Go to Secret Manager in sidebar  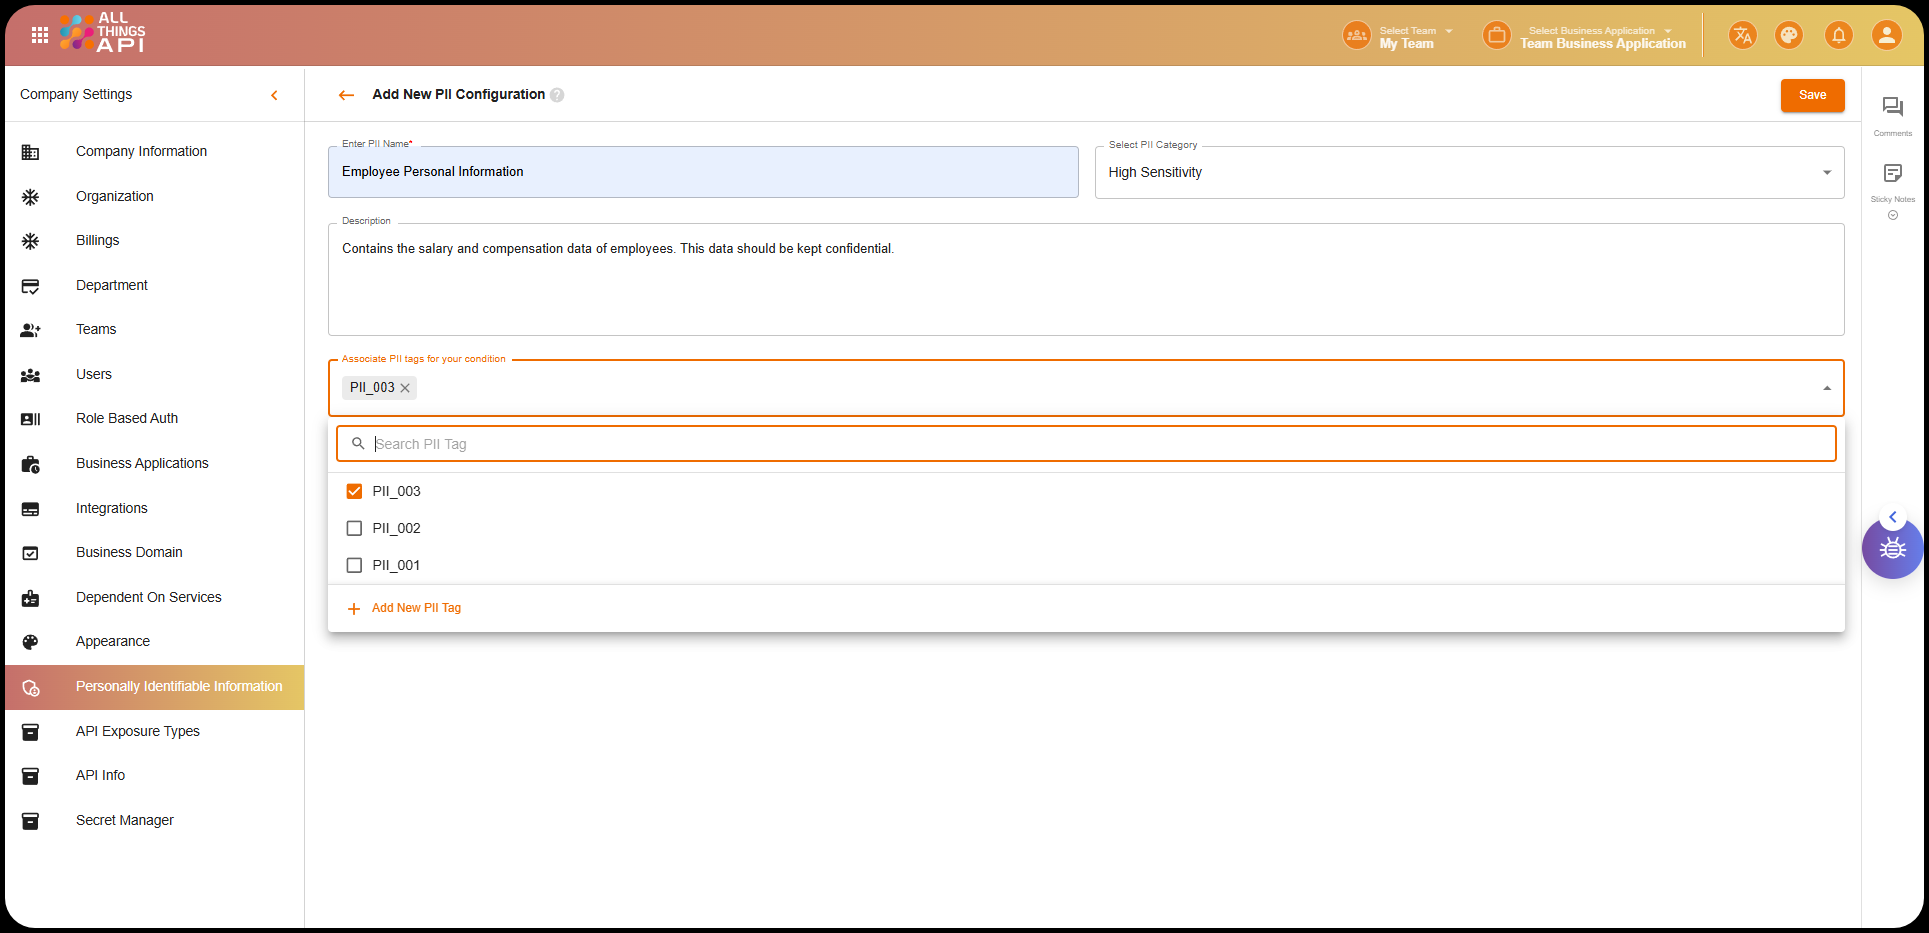point(125,820)
